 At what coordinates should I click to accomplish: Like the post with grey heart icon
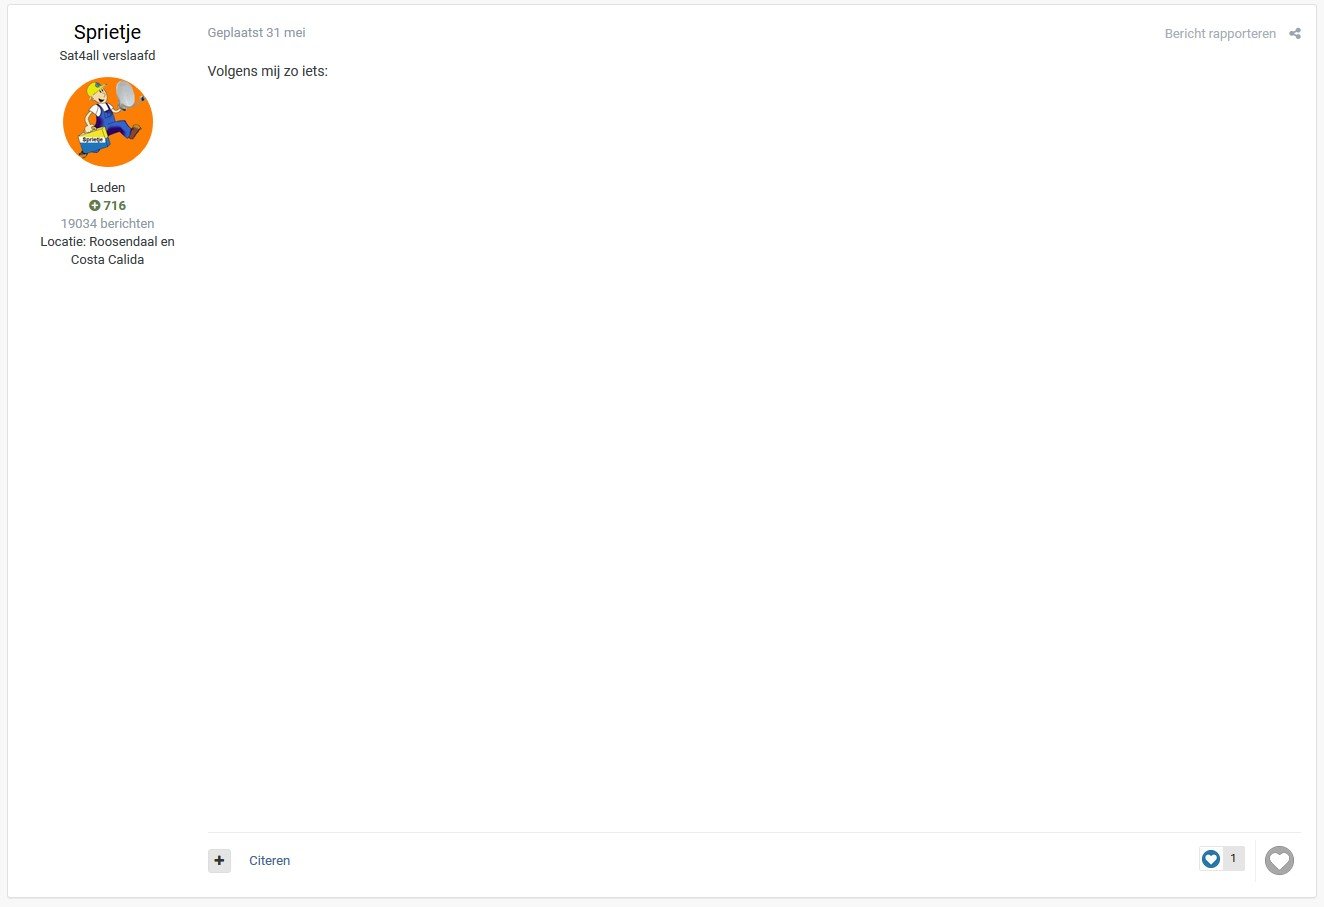(1279, 860)
